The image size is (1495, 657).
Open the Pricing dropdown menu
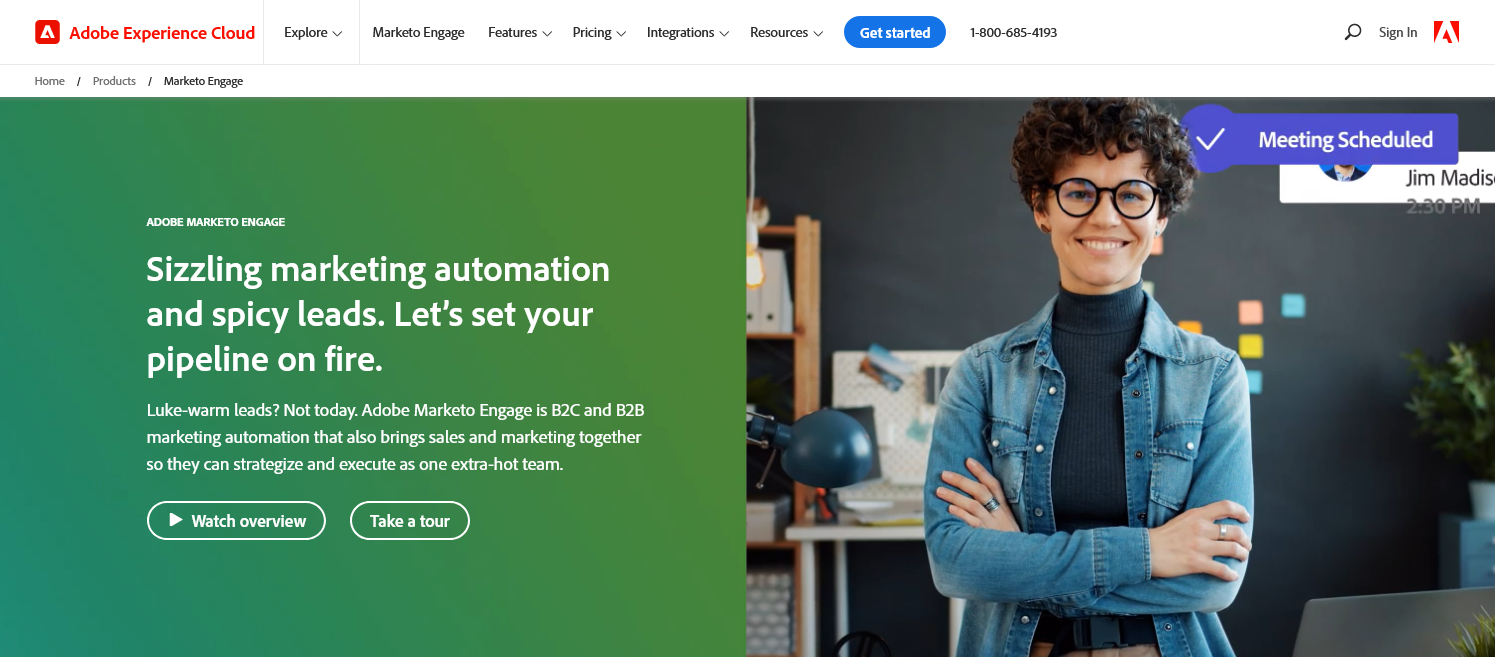click(599, 32)
